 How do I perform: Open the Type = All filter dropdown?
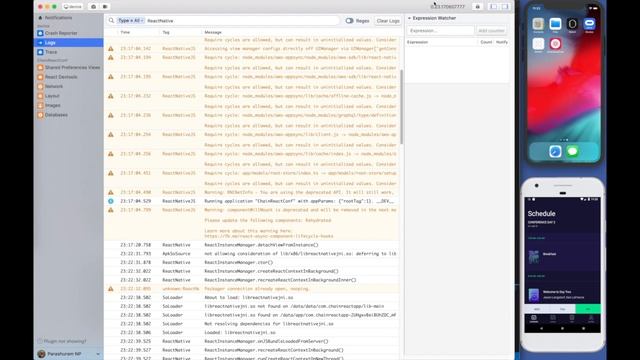[x=131, y=20]
